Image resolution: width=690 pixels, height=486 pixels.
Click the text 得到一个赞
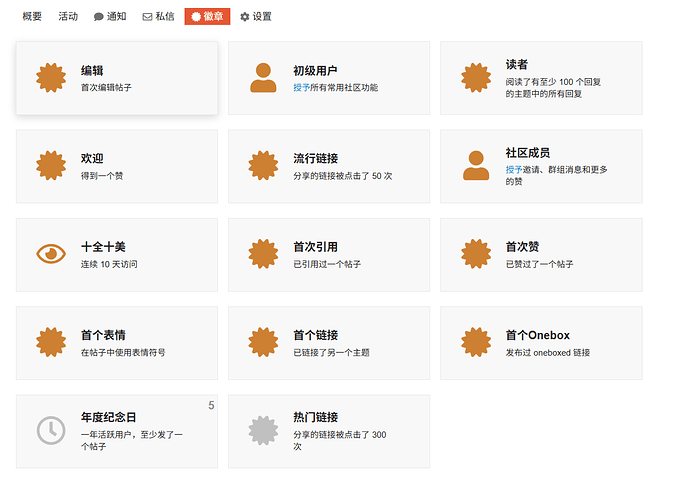click(102, 176)
